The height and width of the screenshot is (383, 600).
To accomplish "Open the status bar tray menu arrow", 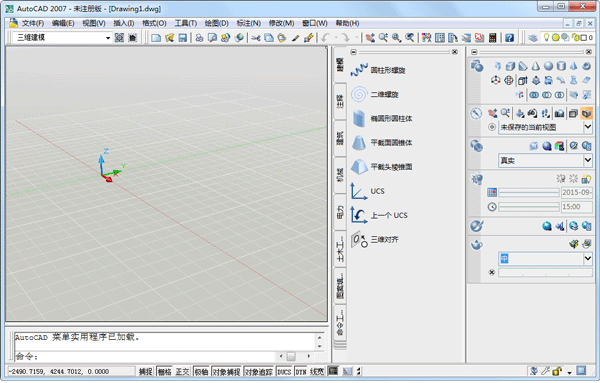I will [x=569, y=372].
